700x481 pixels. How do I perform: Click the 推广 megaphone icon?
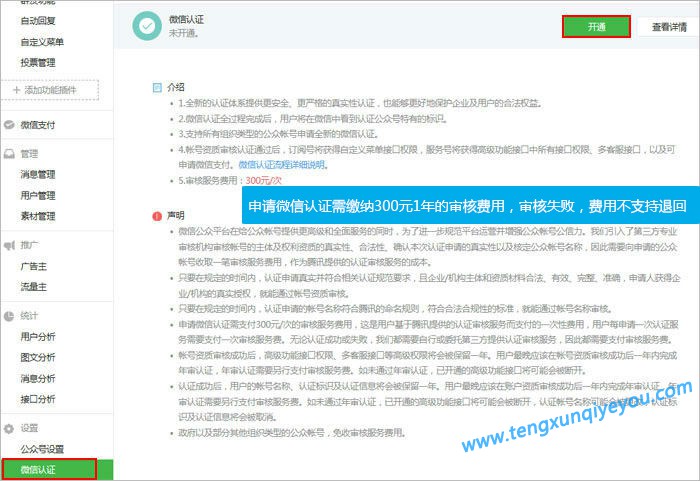9,245
